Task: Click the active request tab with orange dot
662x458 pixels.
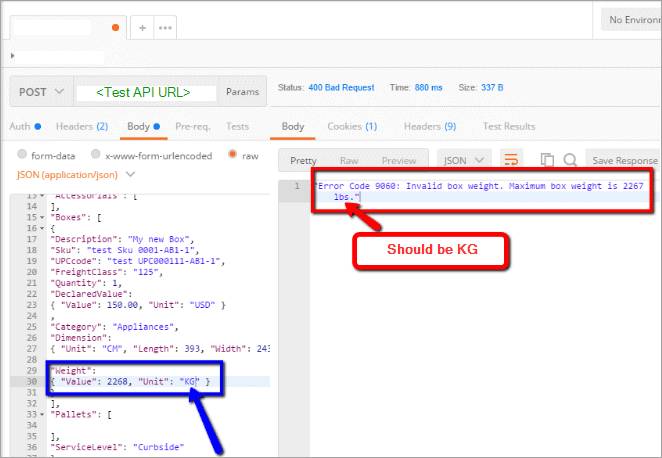Action: click(68, 28)
